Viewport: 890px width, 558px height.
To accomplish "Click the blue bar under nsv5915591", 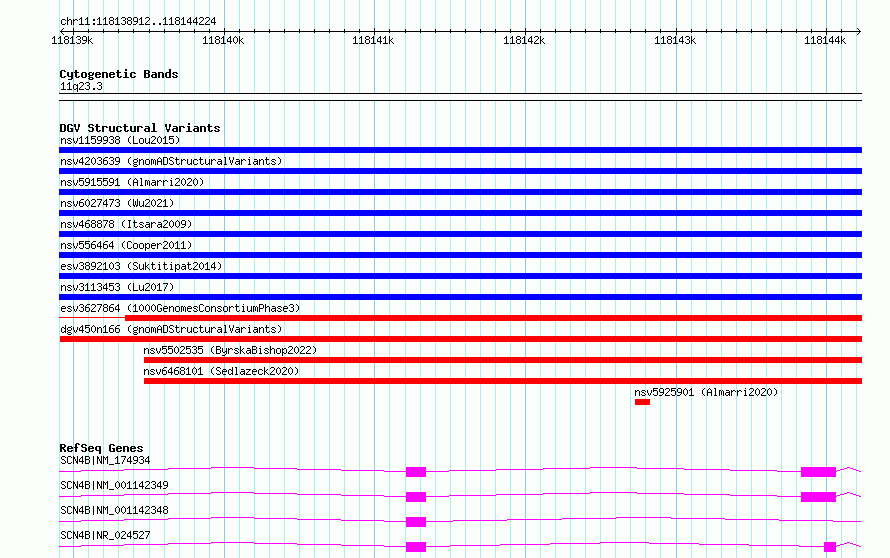I will click(460, 192).
